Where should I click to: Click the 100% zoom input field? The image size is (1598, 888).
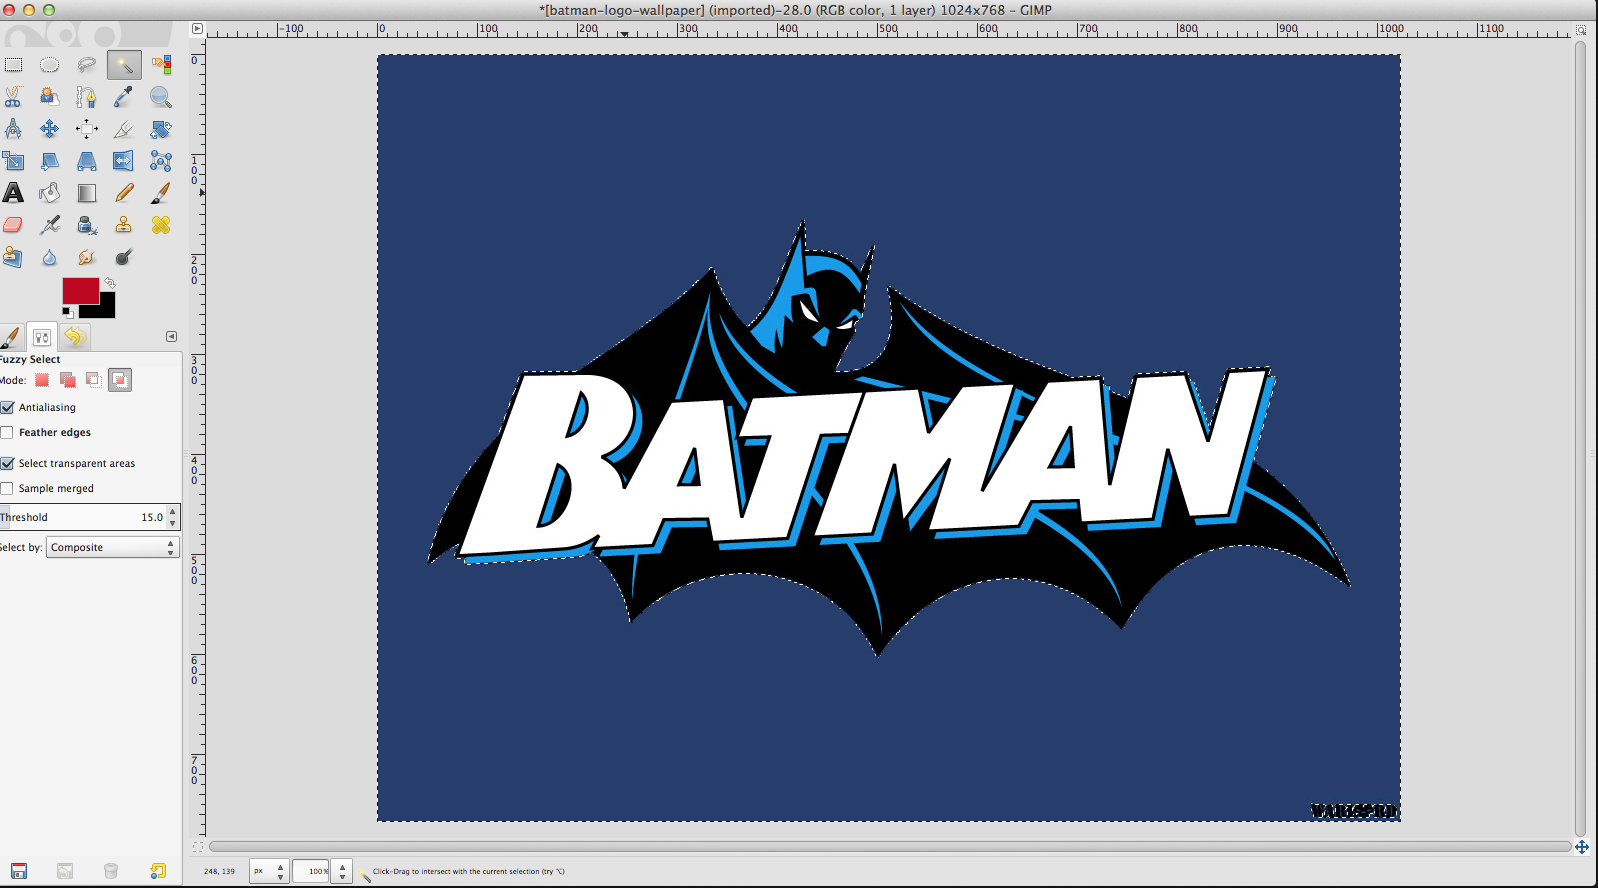click(311, 871)
